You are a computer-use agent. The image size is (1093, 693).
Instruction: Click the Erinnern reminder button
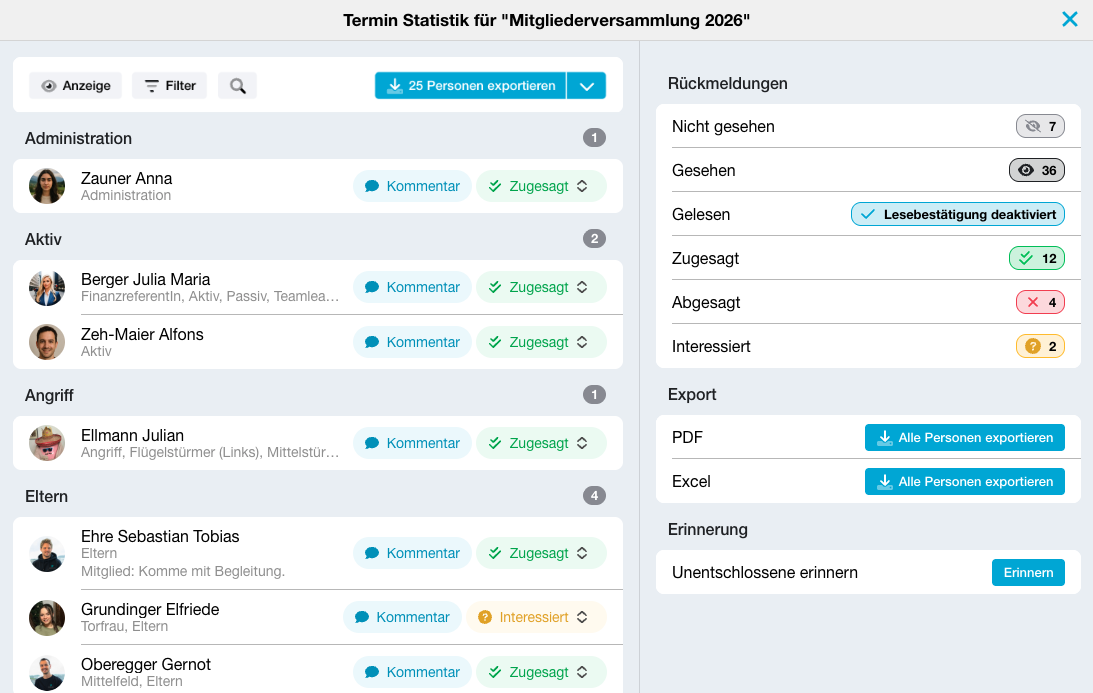(x=1028, y=572)
